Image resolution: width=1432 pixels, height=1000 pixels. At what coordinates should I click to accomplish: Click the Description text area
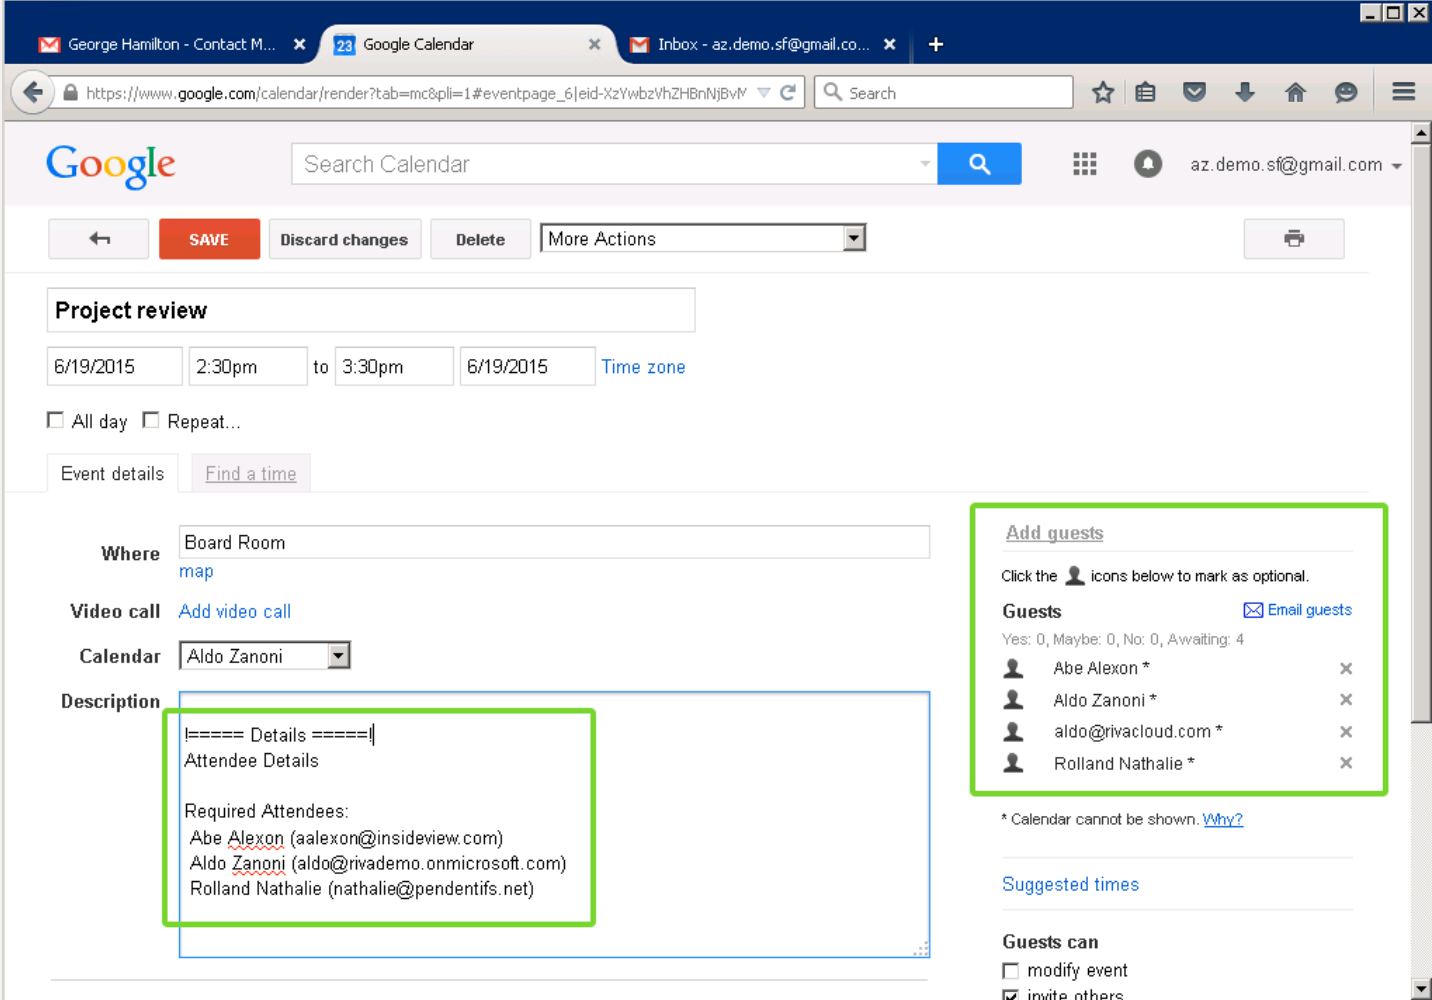[x=555, y=824]
